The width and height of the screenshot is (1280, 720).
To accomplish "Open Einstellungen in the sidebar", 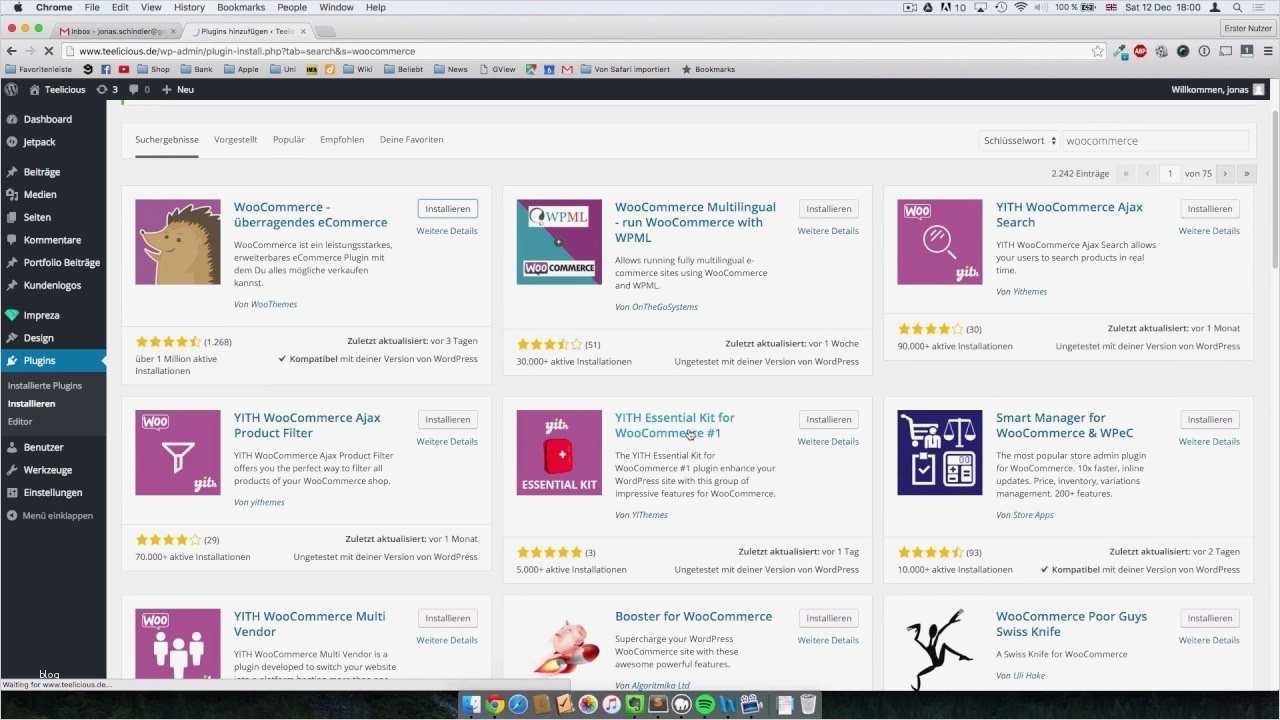I will click(x=53, y=492).
